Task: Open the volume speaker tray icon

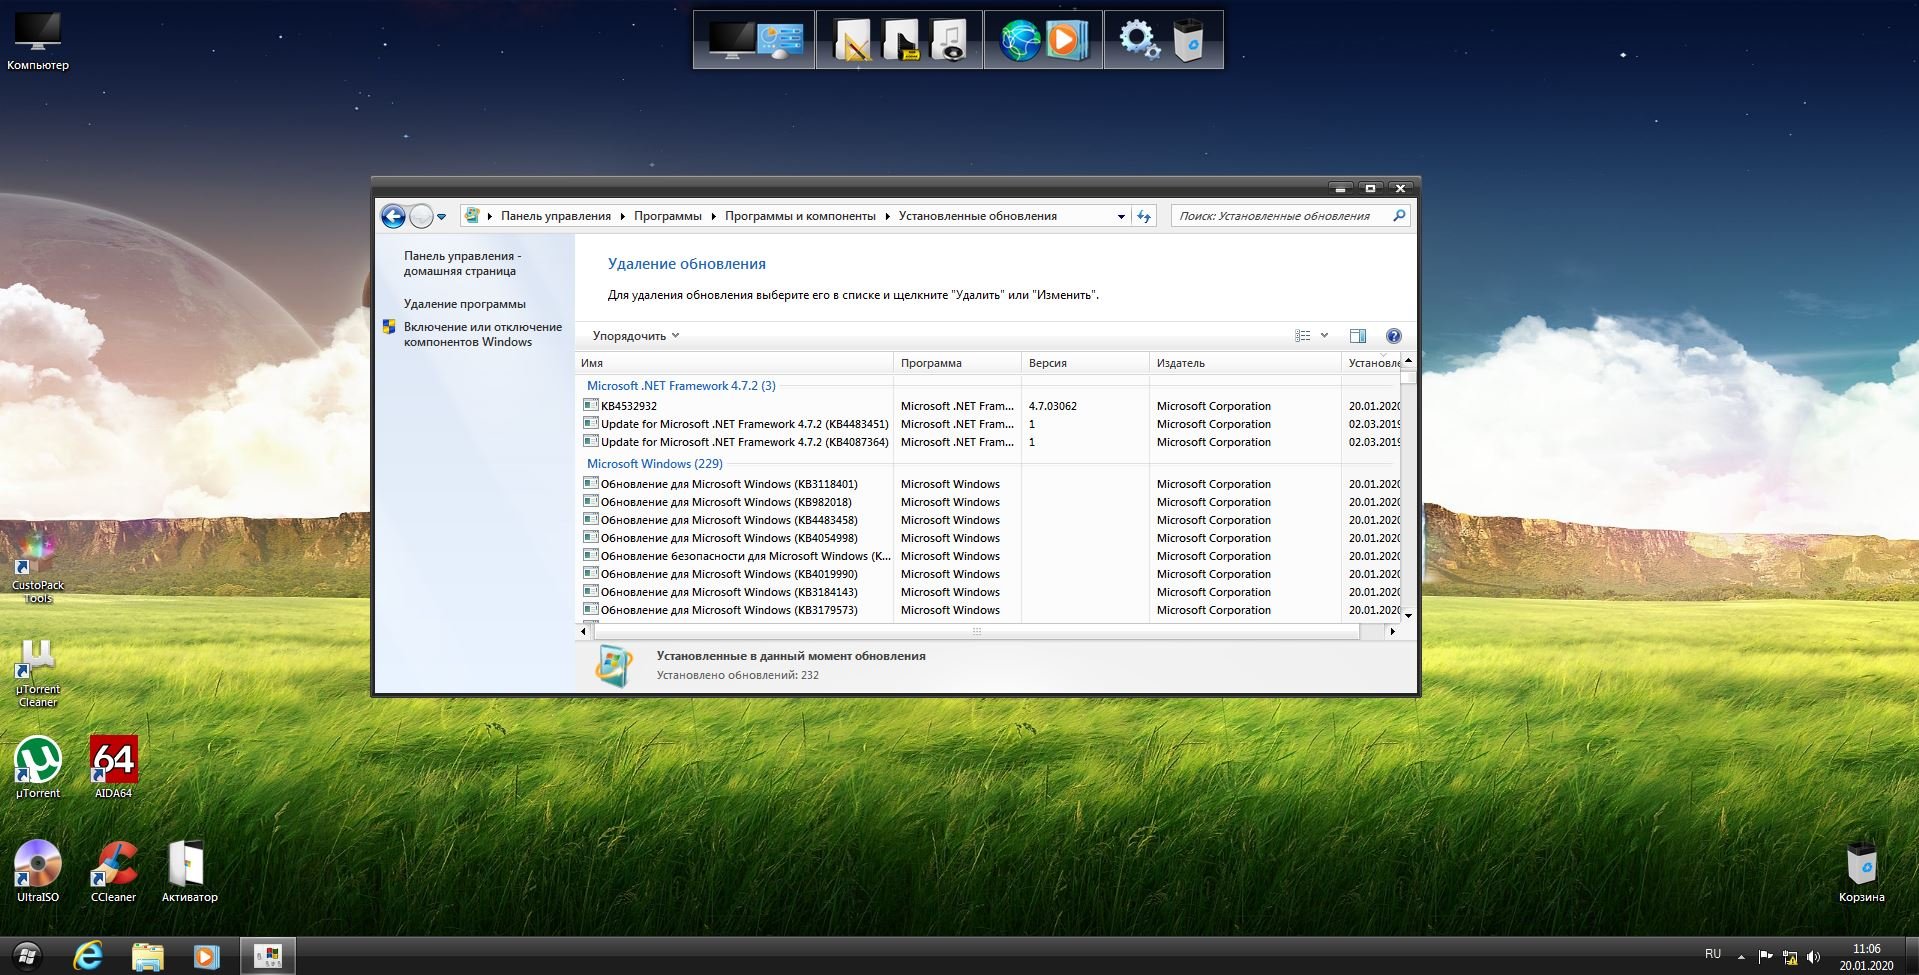Action: pyautogui.click(x=1814, y=956)
